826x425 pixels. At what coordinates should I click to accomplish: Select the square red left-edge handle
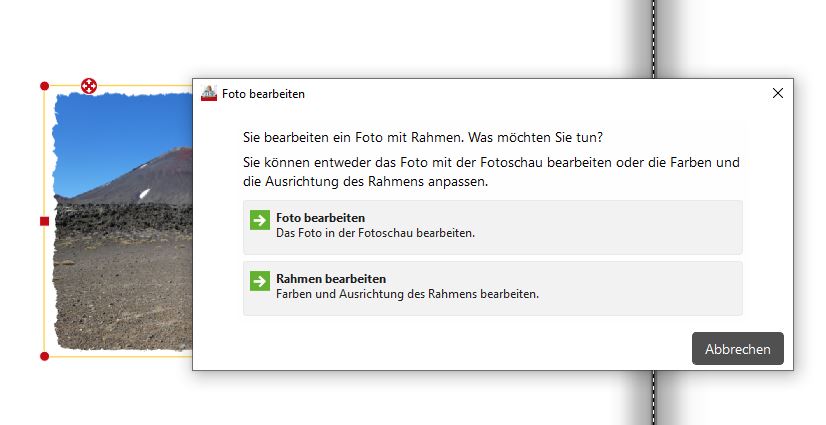(44, 220)
